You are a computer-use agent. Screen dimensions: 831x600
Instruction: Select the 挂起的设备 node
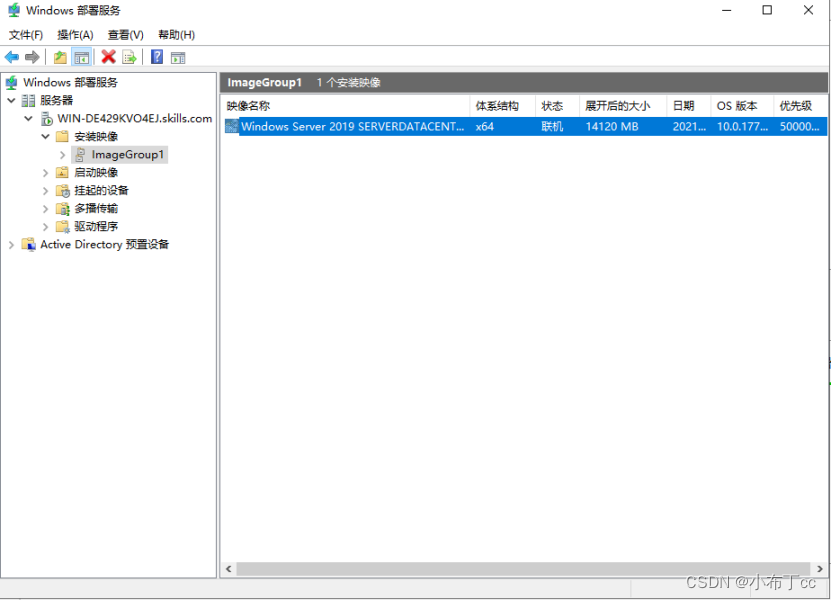tap(101, 190)
